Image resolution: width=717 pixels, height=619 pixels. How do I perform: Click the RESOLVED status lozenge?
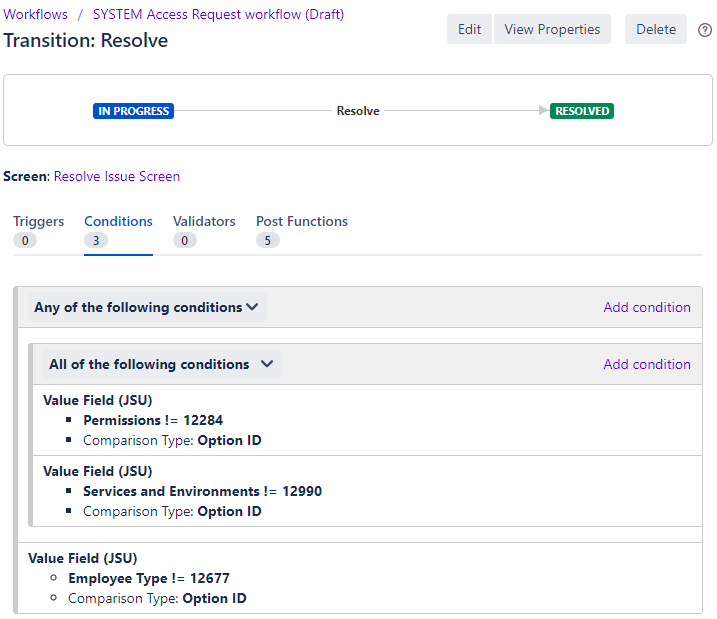pyautogui.click(x=582, y=111)
